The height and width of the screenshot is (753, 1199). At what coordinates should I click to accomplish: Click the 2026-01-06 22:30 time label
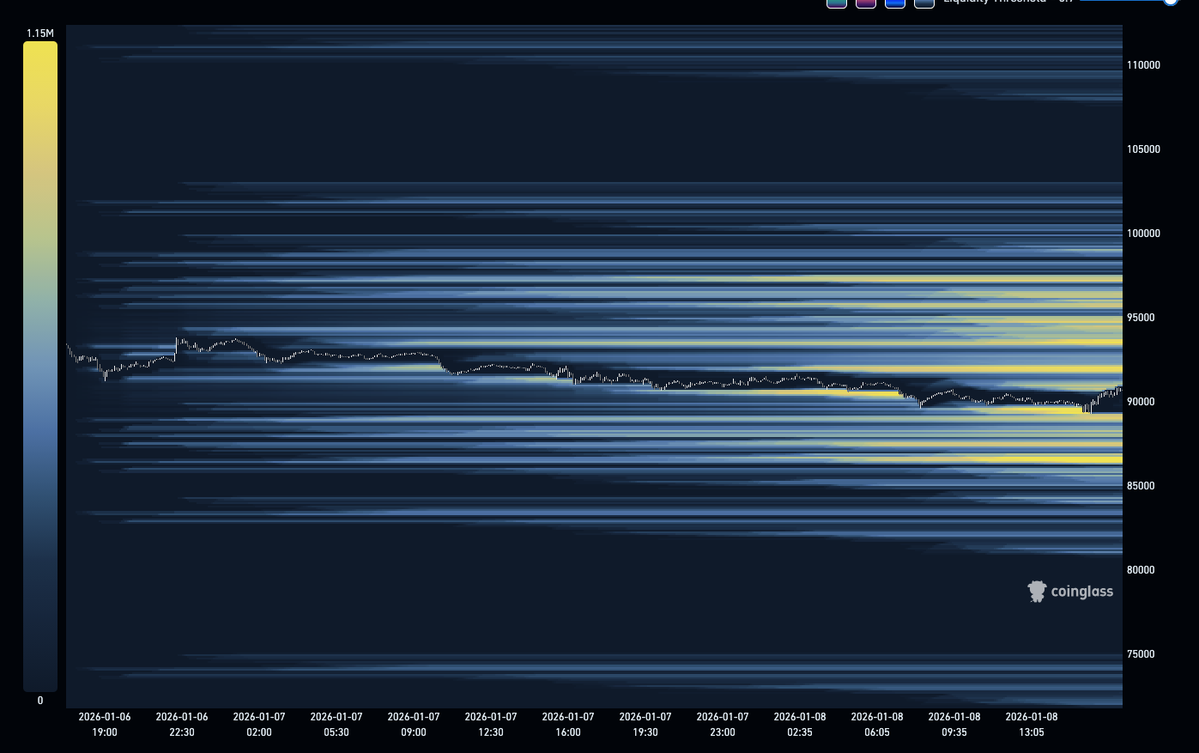[182, 724]
